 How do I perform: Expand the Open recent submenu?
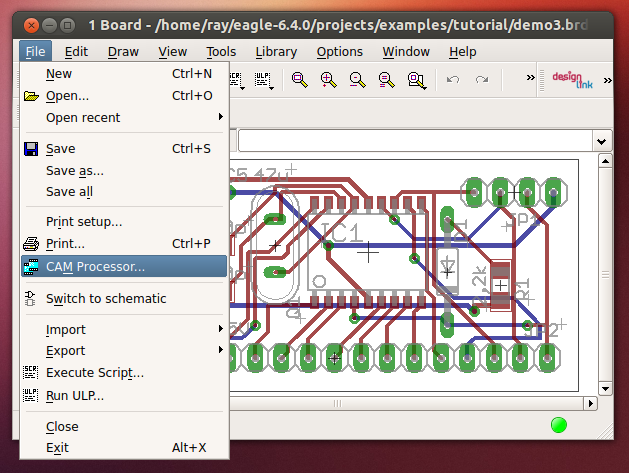coord(124,118)
